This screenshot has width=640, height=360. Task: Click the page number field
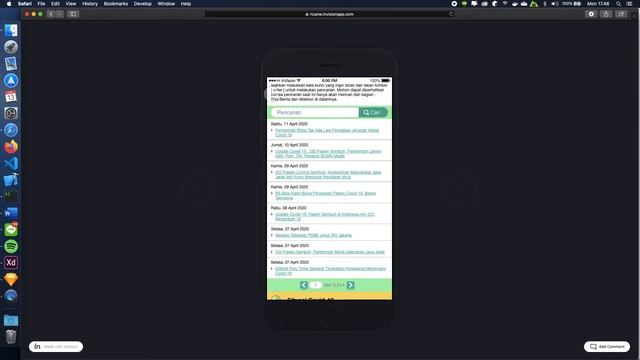click(316, 285)
